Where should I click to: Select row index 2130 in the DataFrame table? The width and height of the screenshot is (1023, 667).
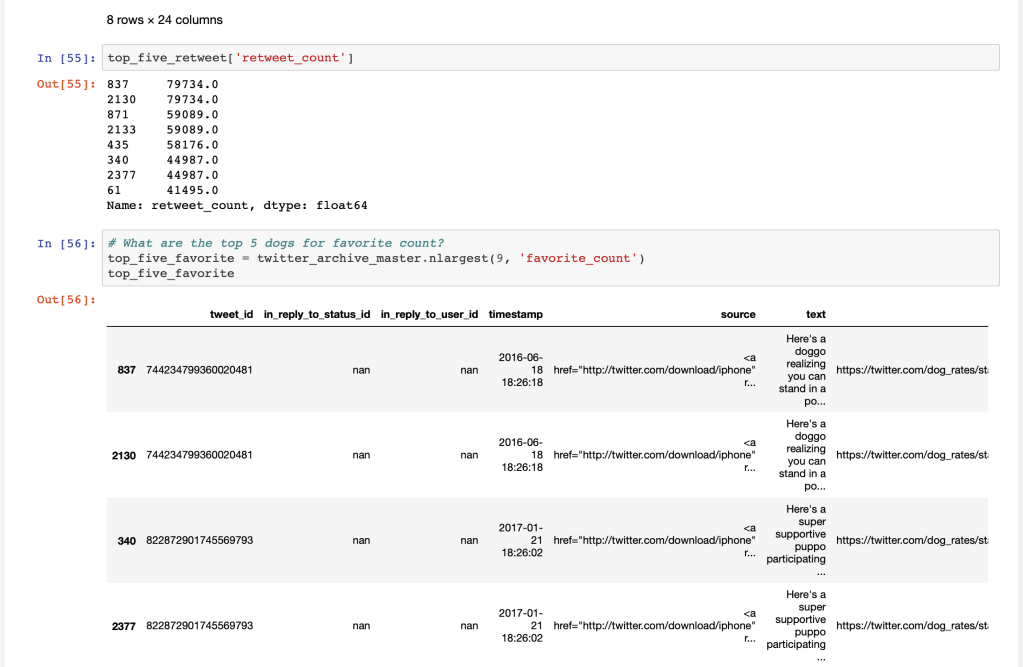click(x=125, y=455)
